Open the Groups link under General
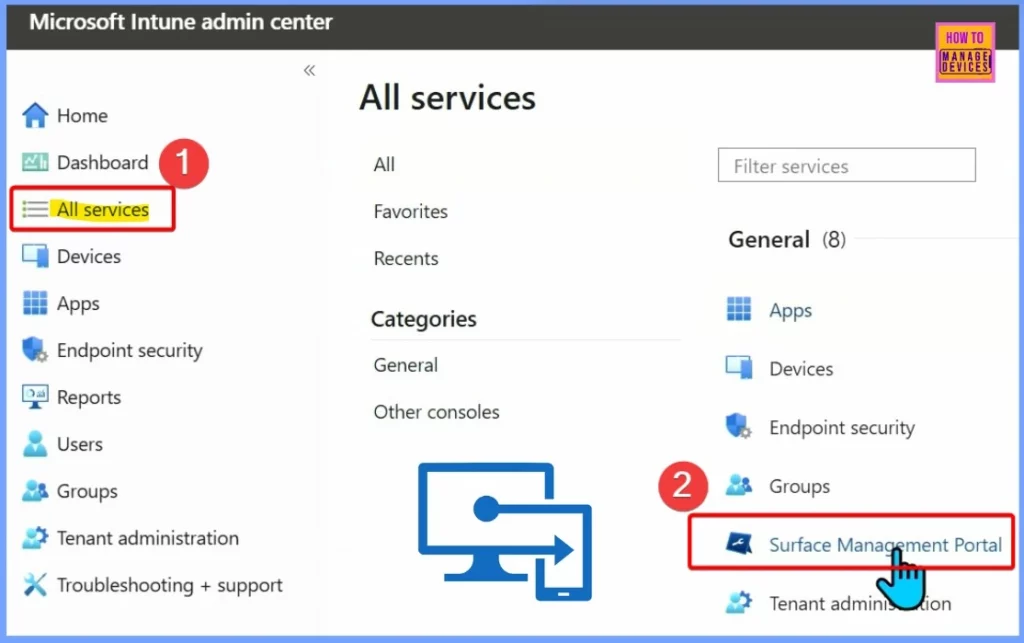The width and height of the screenshot is (1024, 643). click(799, 487)
